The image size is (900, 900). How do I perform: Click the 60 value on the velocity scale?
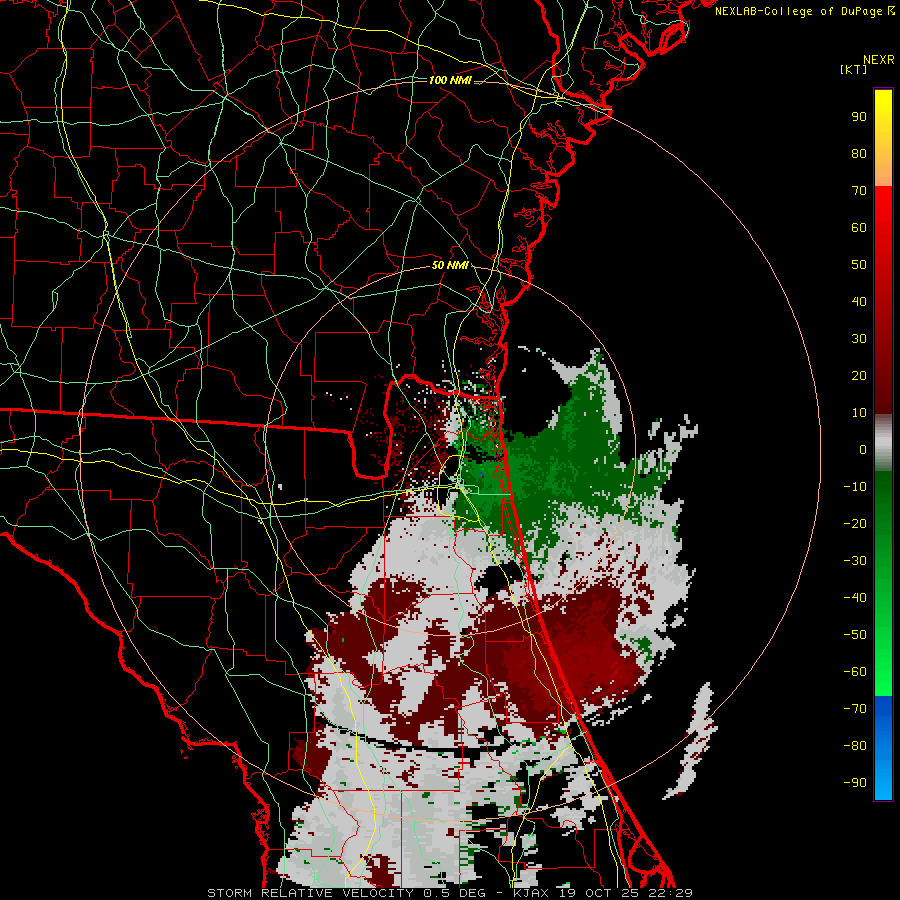tap(859, 228)
